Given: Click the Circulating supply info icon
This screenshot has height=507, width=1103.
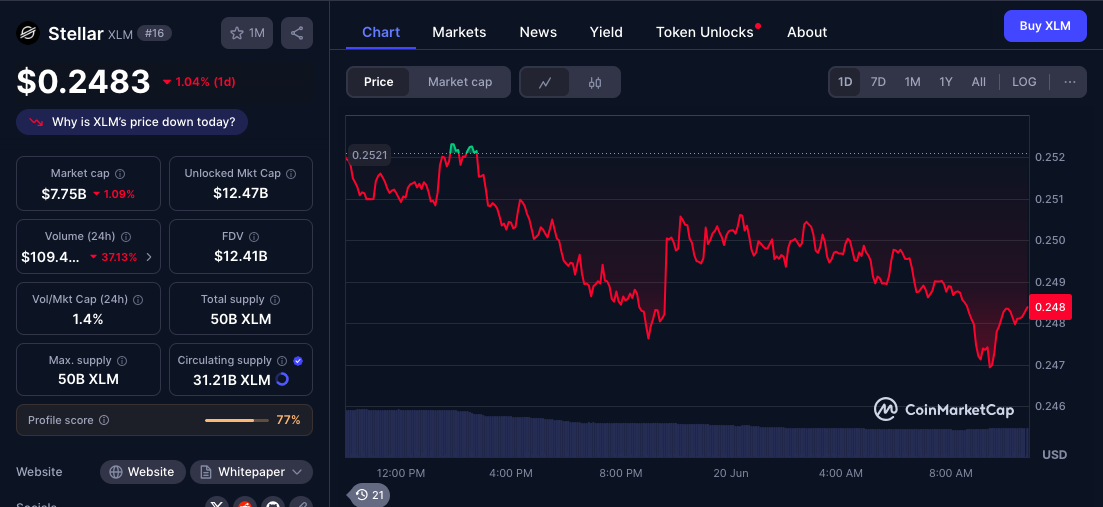Looking at the screenshot, I should click(282, 361).
